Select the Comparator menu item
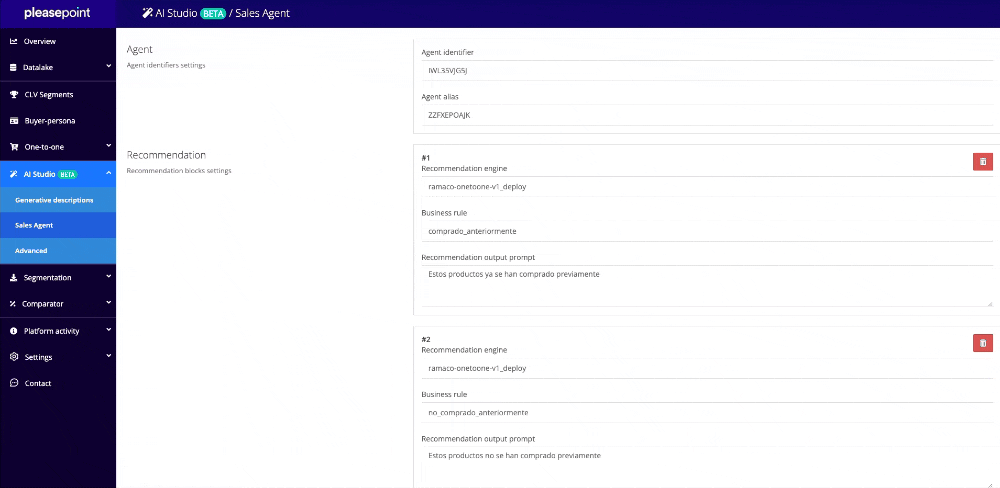This screenshot has height=488, width=1000. tap(43, 303)
